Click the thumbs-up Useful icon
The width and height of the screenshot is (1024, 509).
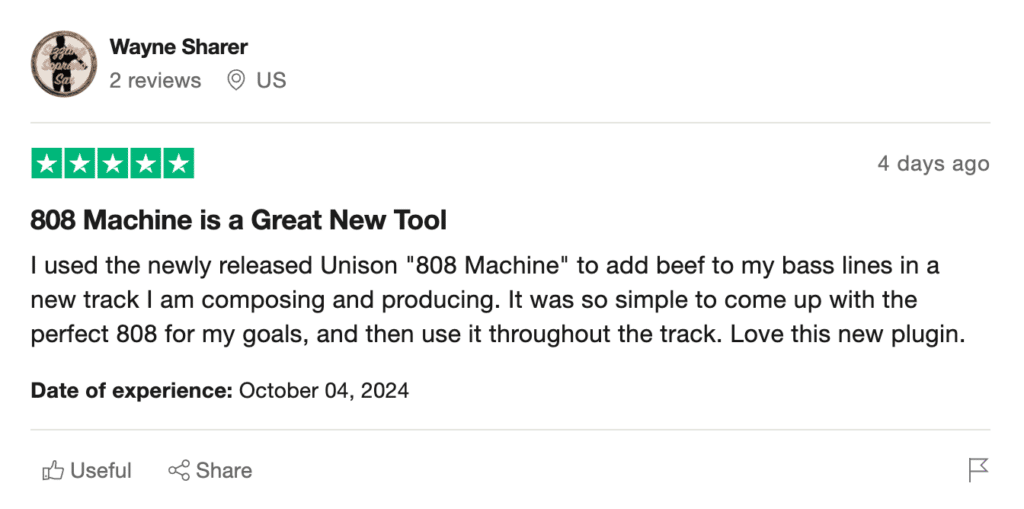point(53,470)
